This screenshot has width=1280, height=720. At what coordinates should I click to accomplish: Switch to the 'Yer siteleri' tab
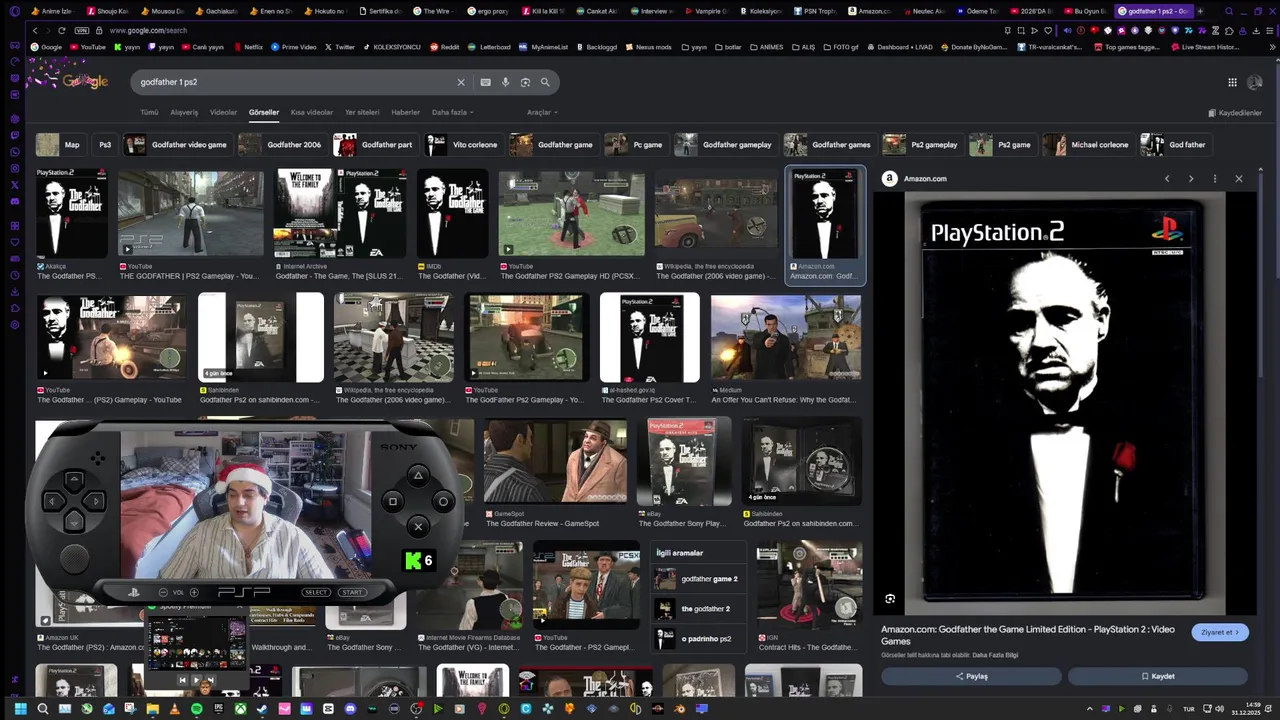tap(362, 112)
